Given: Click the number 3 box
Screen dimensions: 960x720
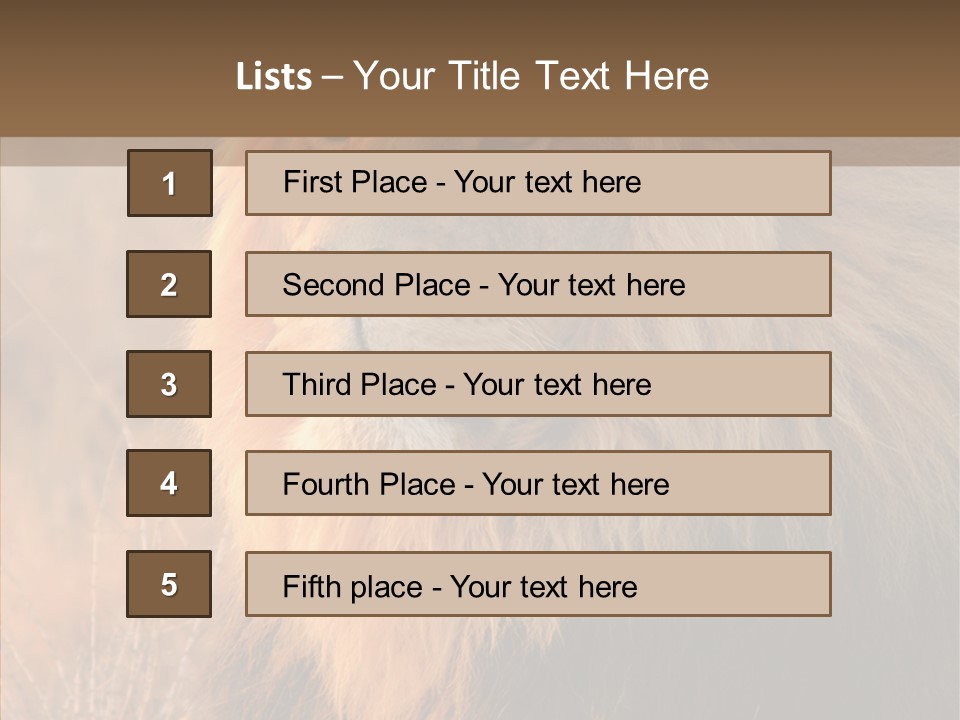Looking at the screenshot, I should pyautogui.click(x=169, y=384).
